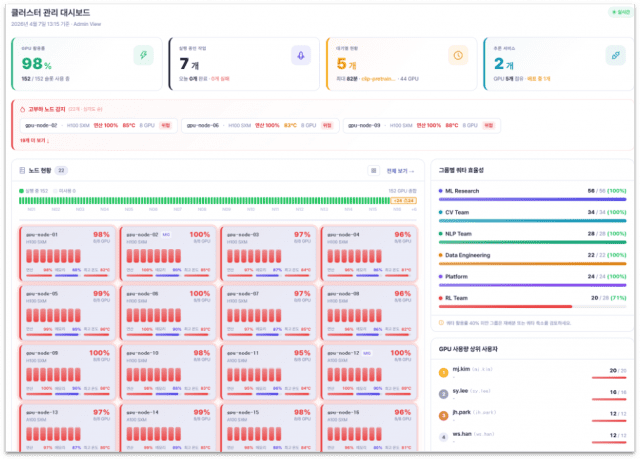
Task: Click the sy.lee user name
Action: 460,391
